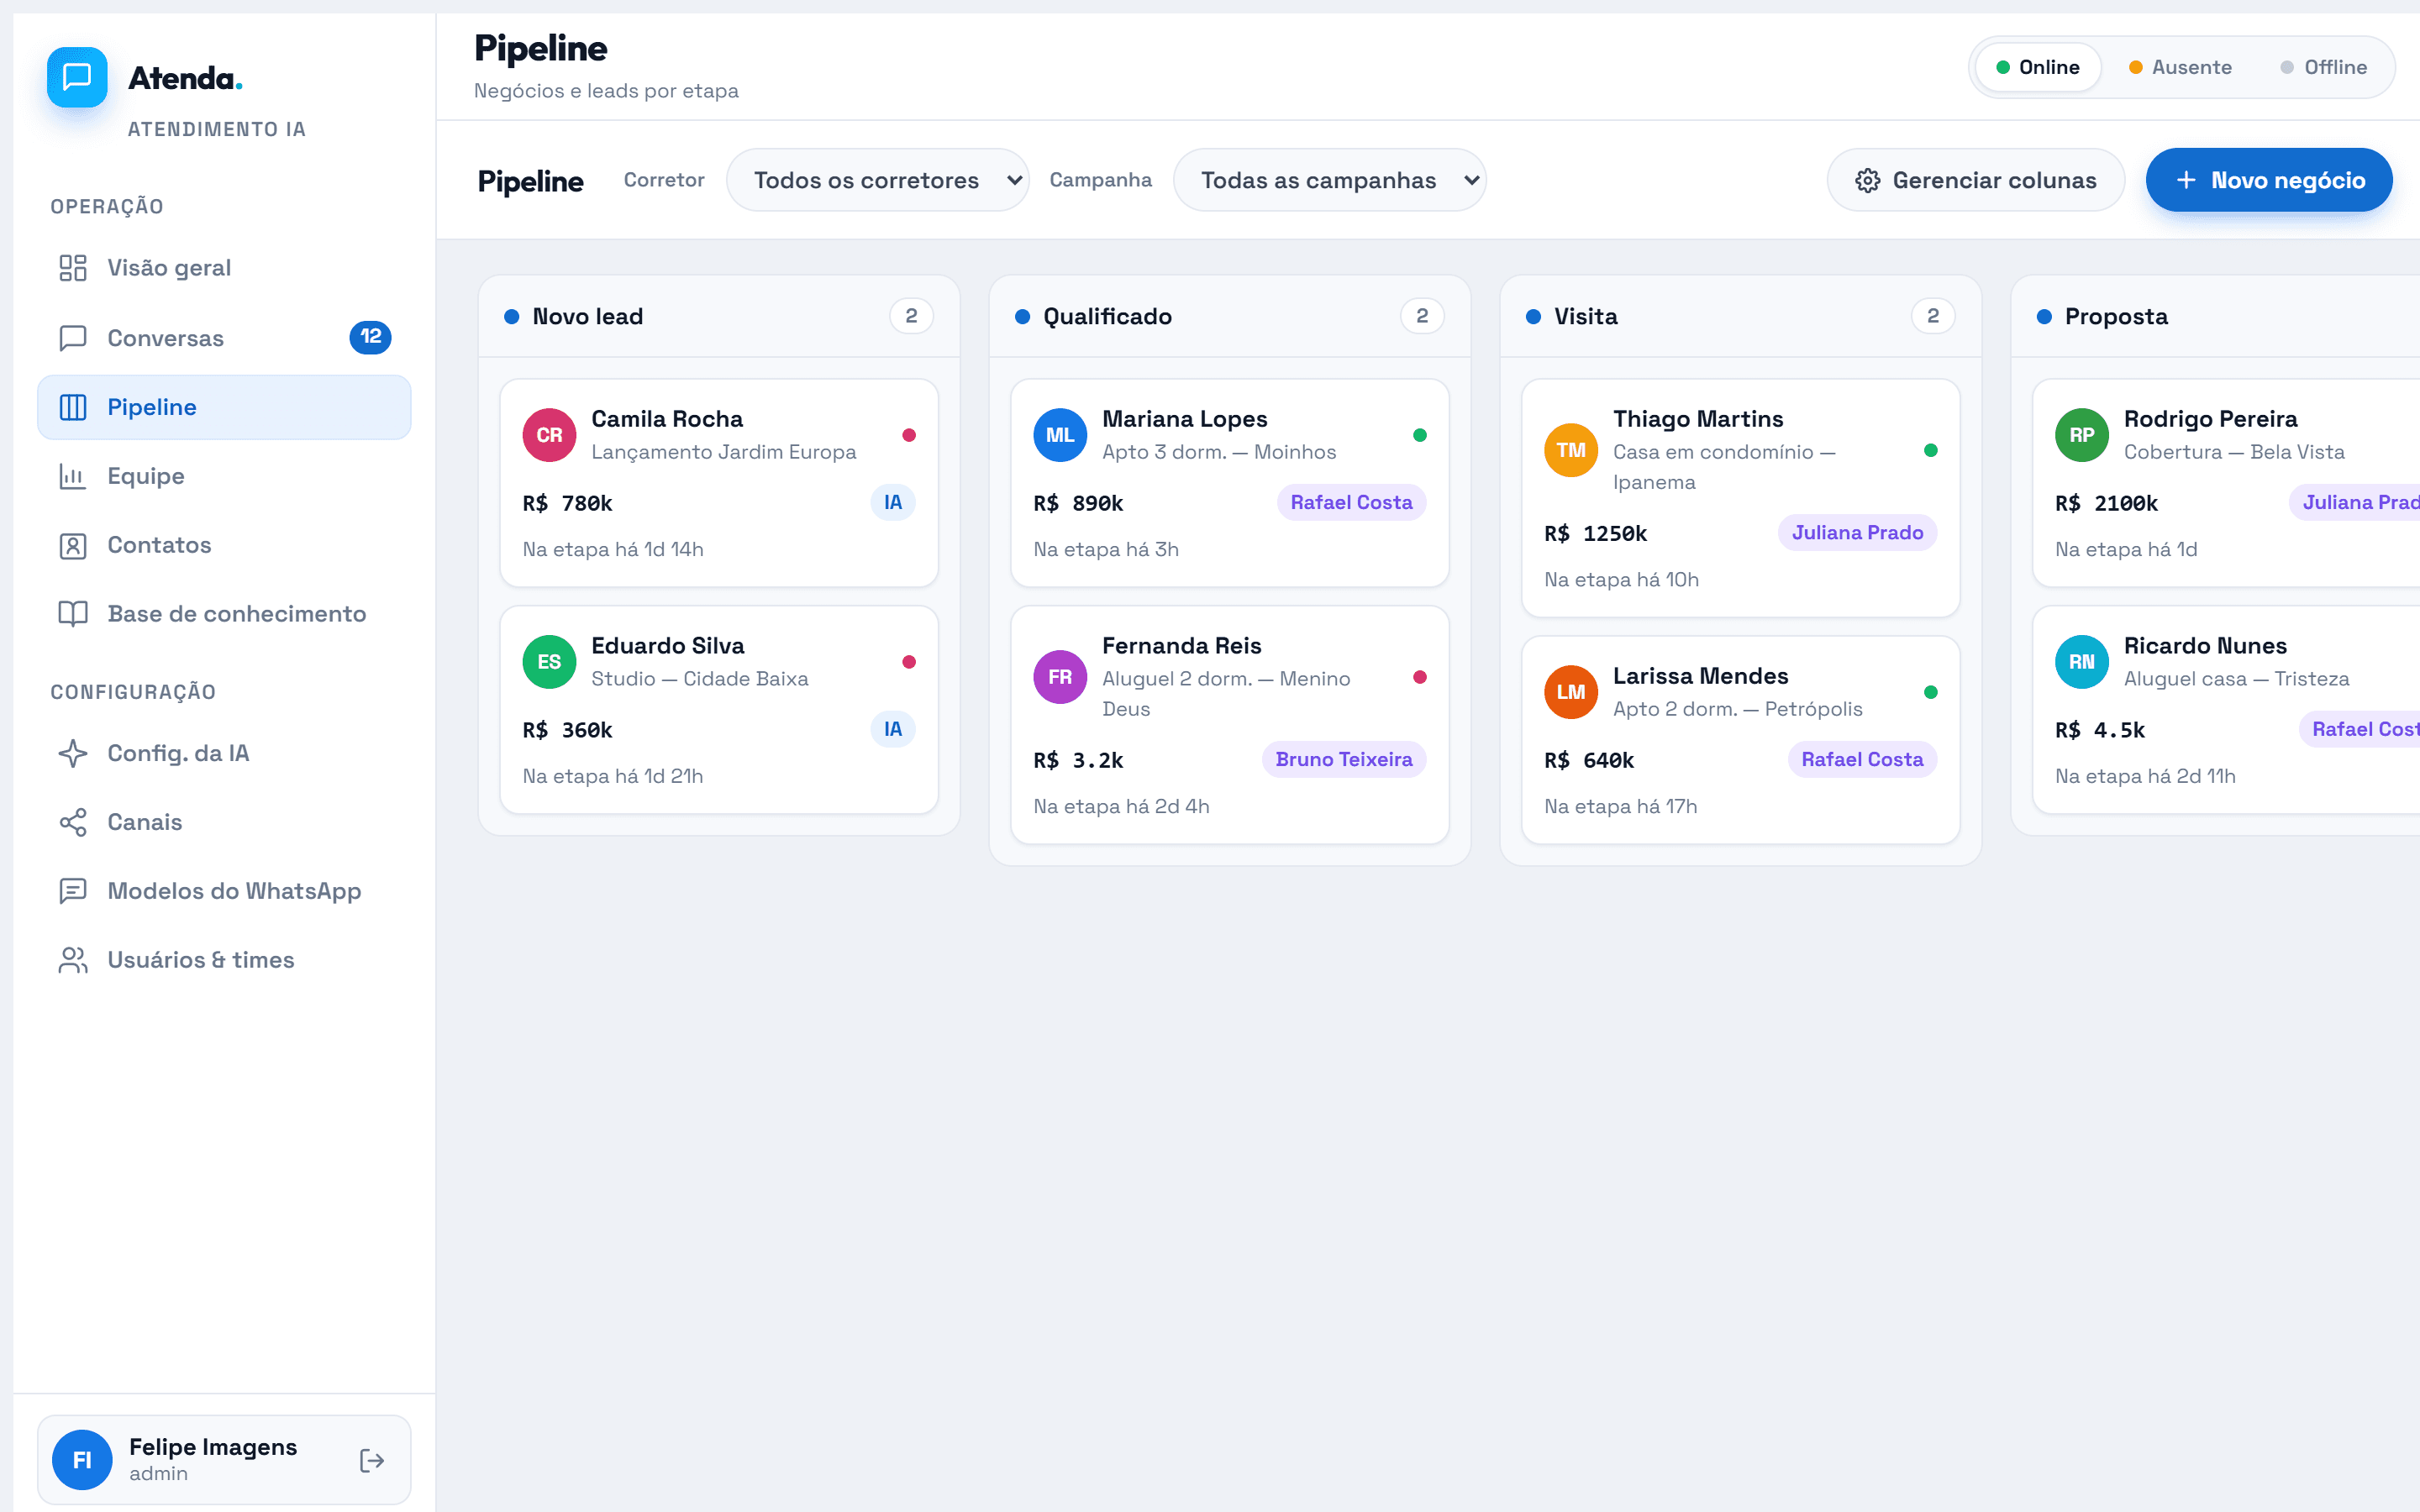The width and height of the screenshot is (2420, 1512).
Task: Select the Pipeline columns icon in sidebar
Action: (73, 407)
